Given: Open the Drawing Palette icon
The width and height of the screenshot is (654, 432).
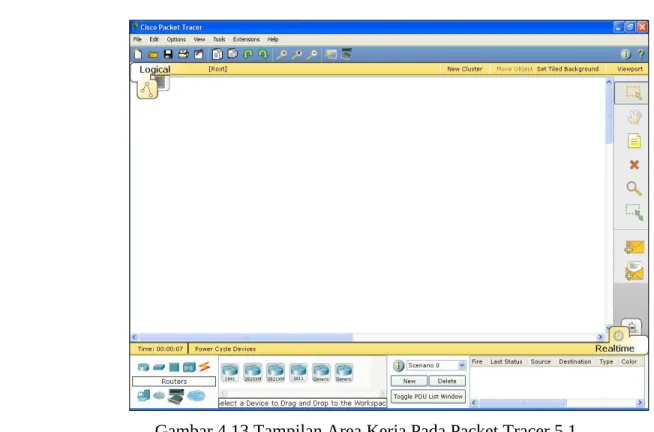Looking at the screenshot, I should (331, 54).
